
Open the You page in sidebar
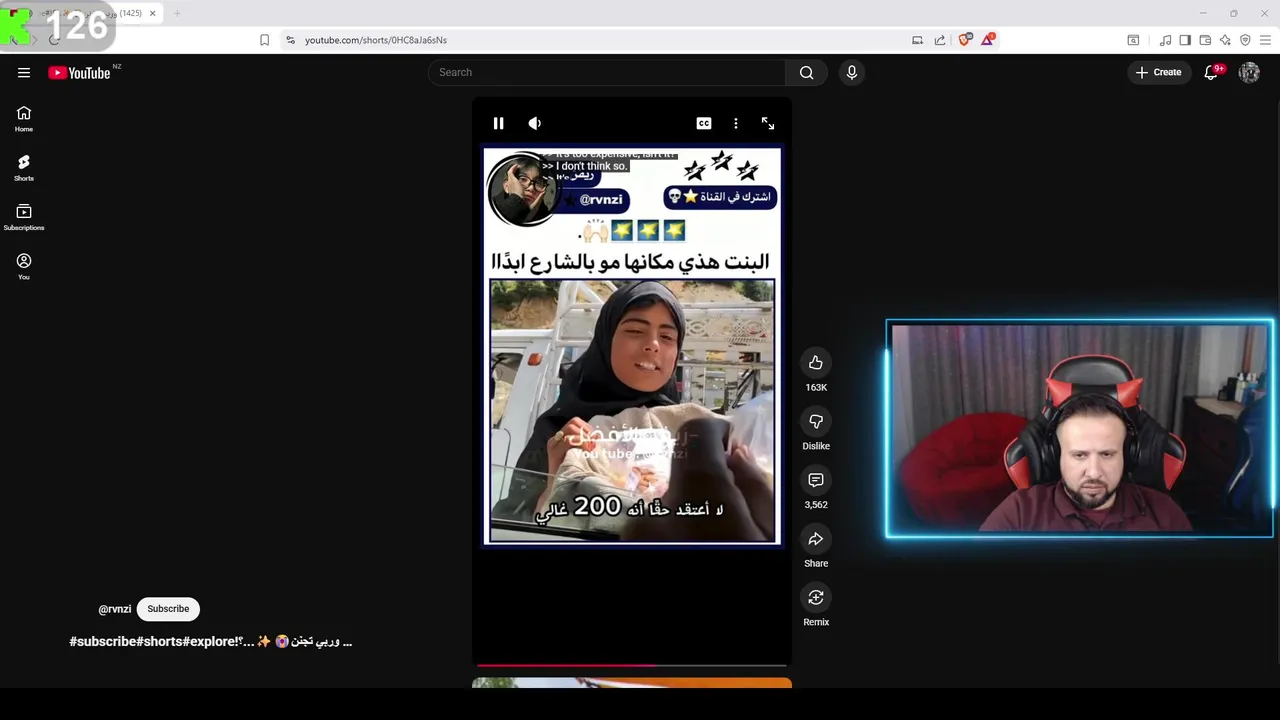pos(24,266)
